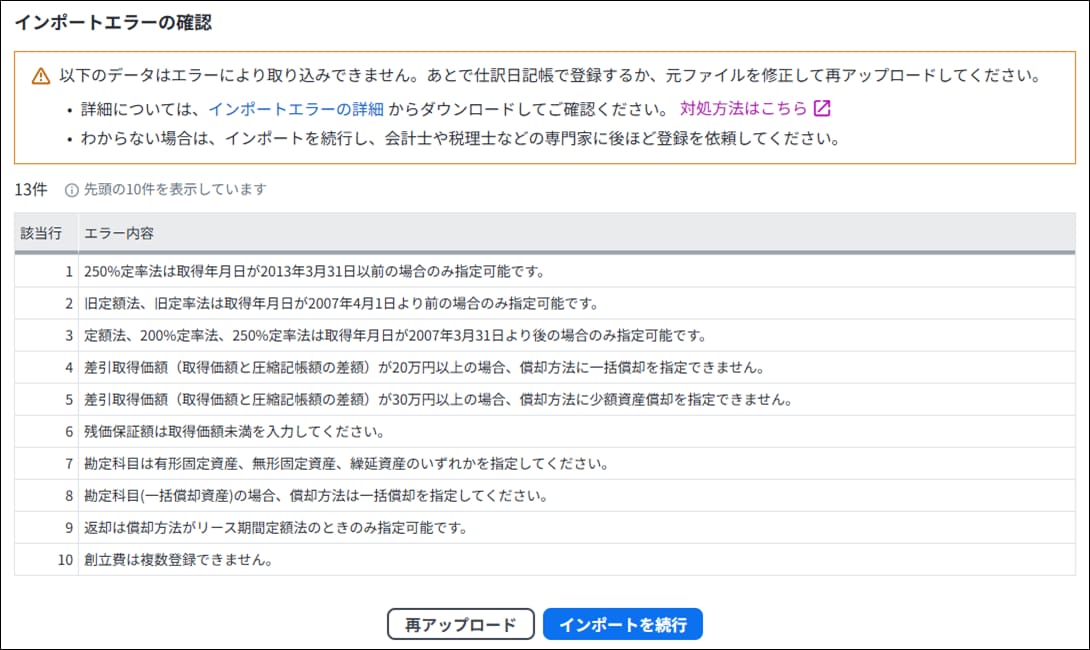The width and height of the screenshot is (1090, 650).
Task: Select row 3 about 定額法 and 200%定率法
Action: [x=545, y=335]
